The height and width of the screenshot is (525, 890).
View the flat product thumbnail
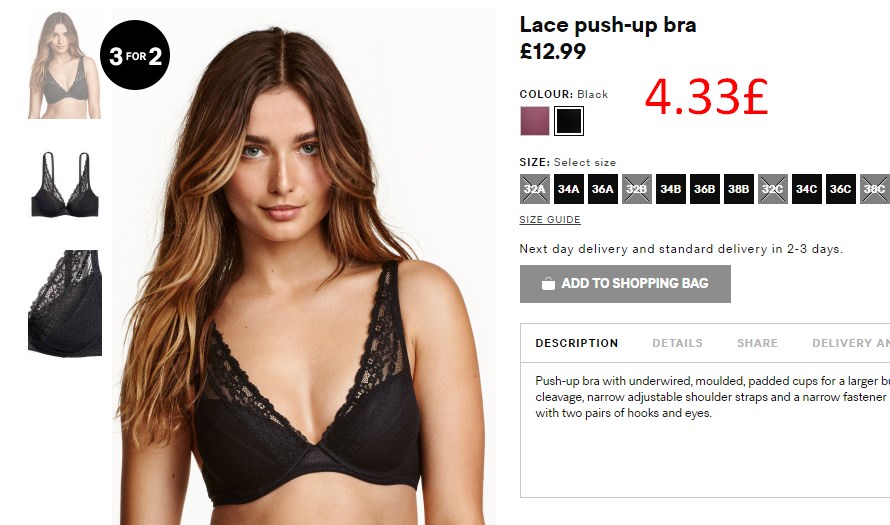pos(65,184)
